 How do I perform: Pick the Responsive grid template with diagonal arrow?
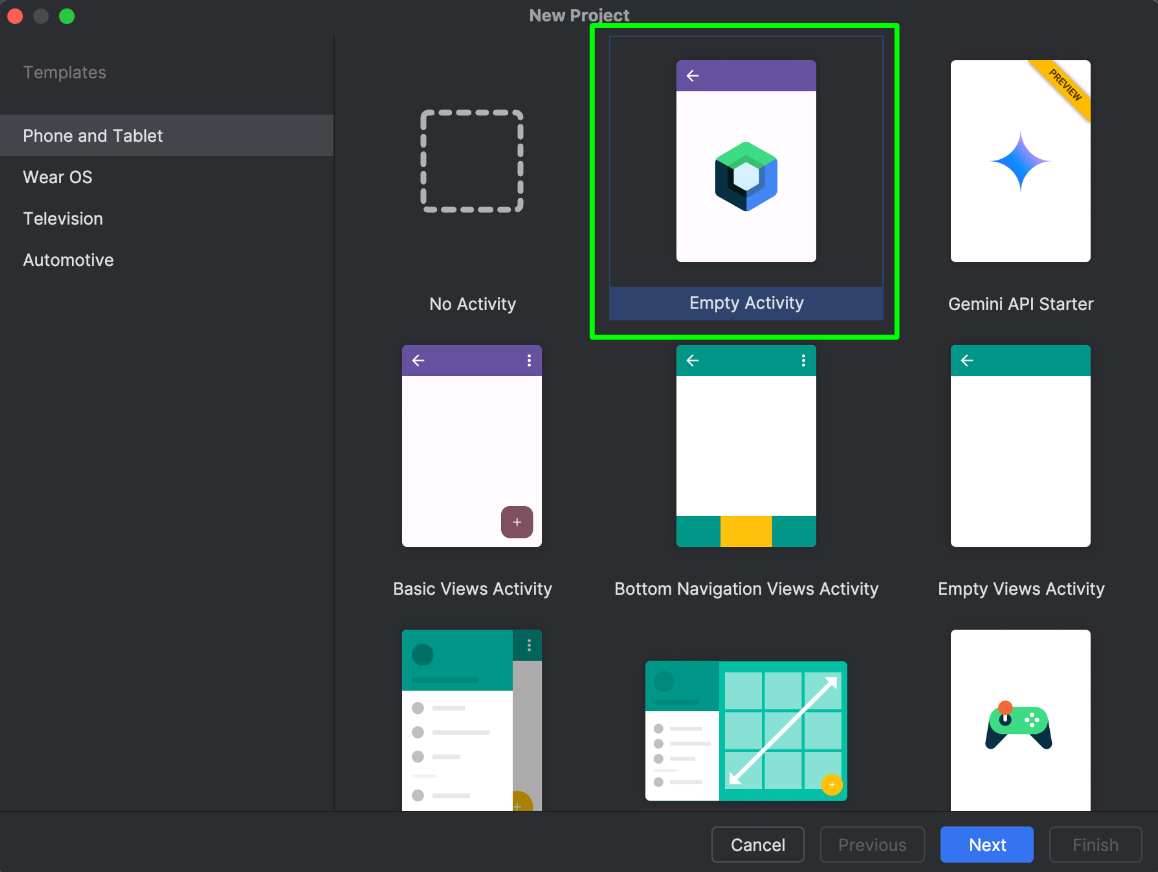[x=746, y=730]
